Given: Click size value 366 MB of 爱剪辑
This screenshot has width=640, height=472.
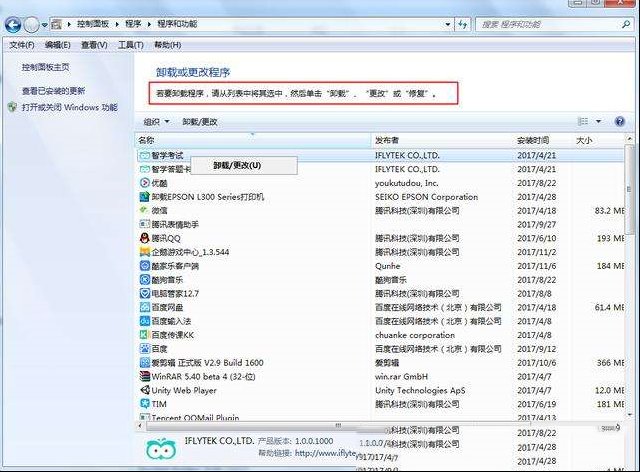Looking at the screenshot, I should (x=610, y=363).
